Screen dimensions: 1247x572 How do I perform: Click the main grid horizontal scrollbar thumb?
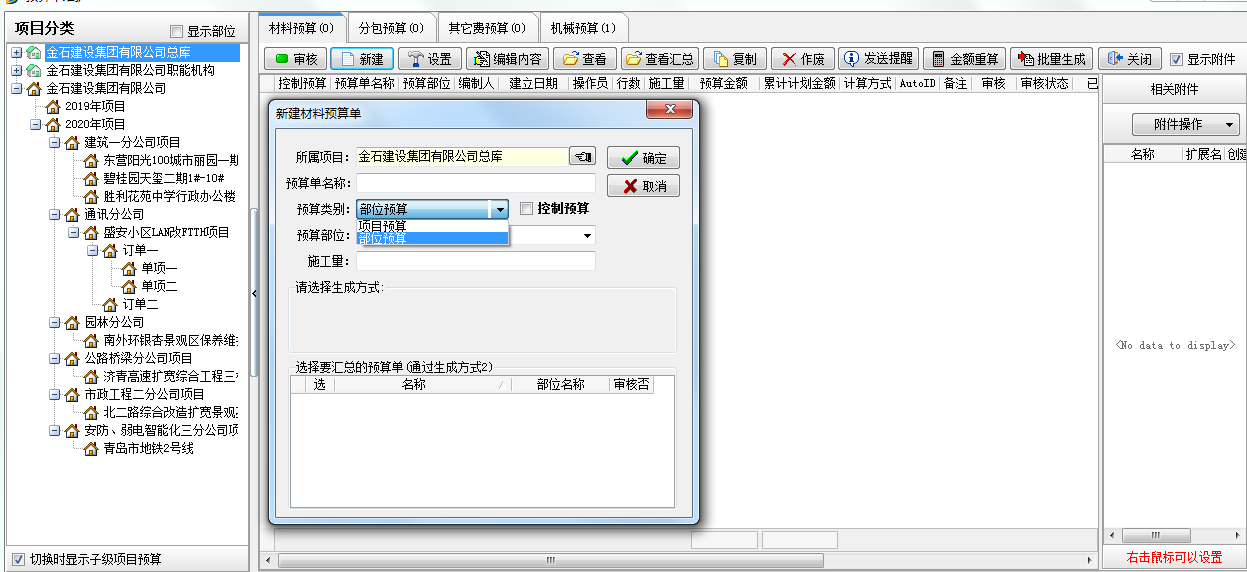point(550,560)
